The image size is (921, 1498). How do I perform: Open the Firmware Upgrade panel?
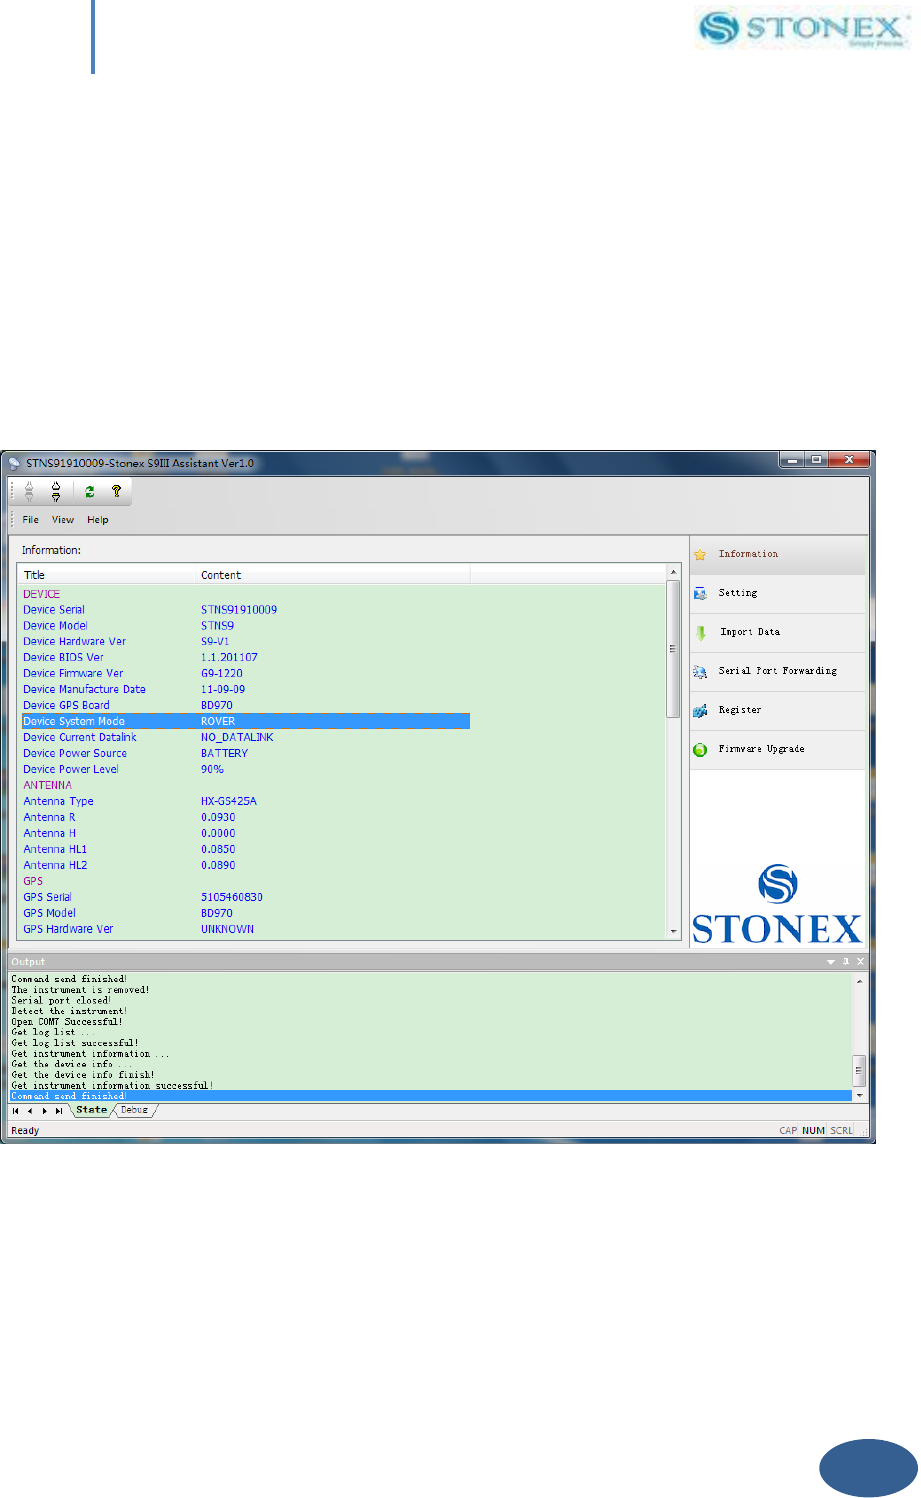(x=777, y=750)
